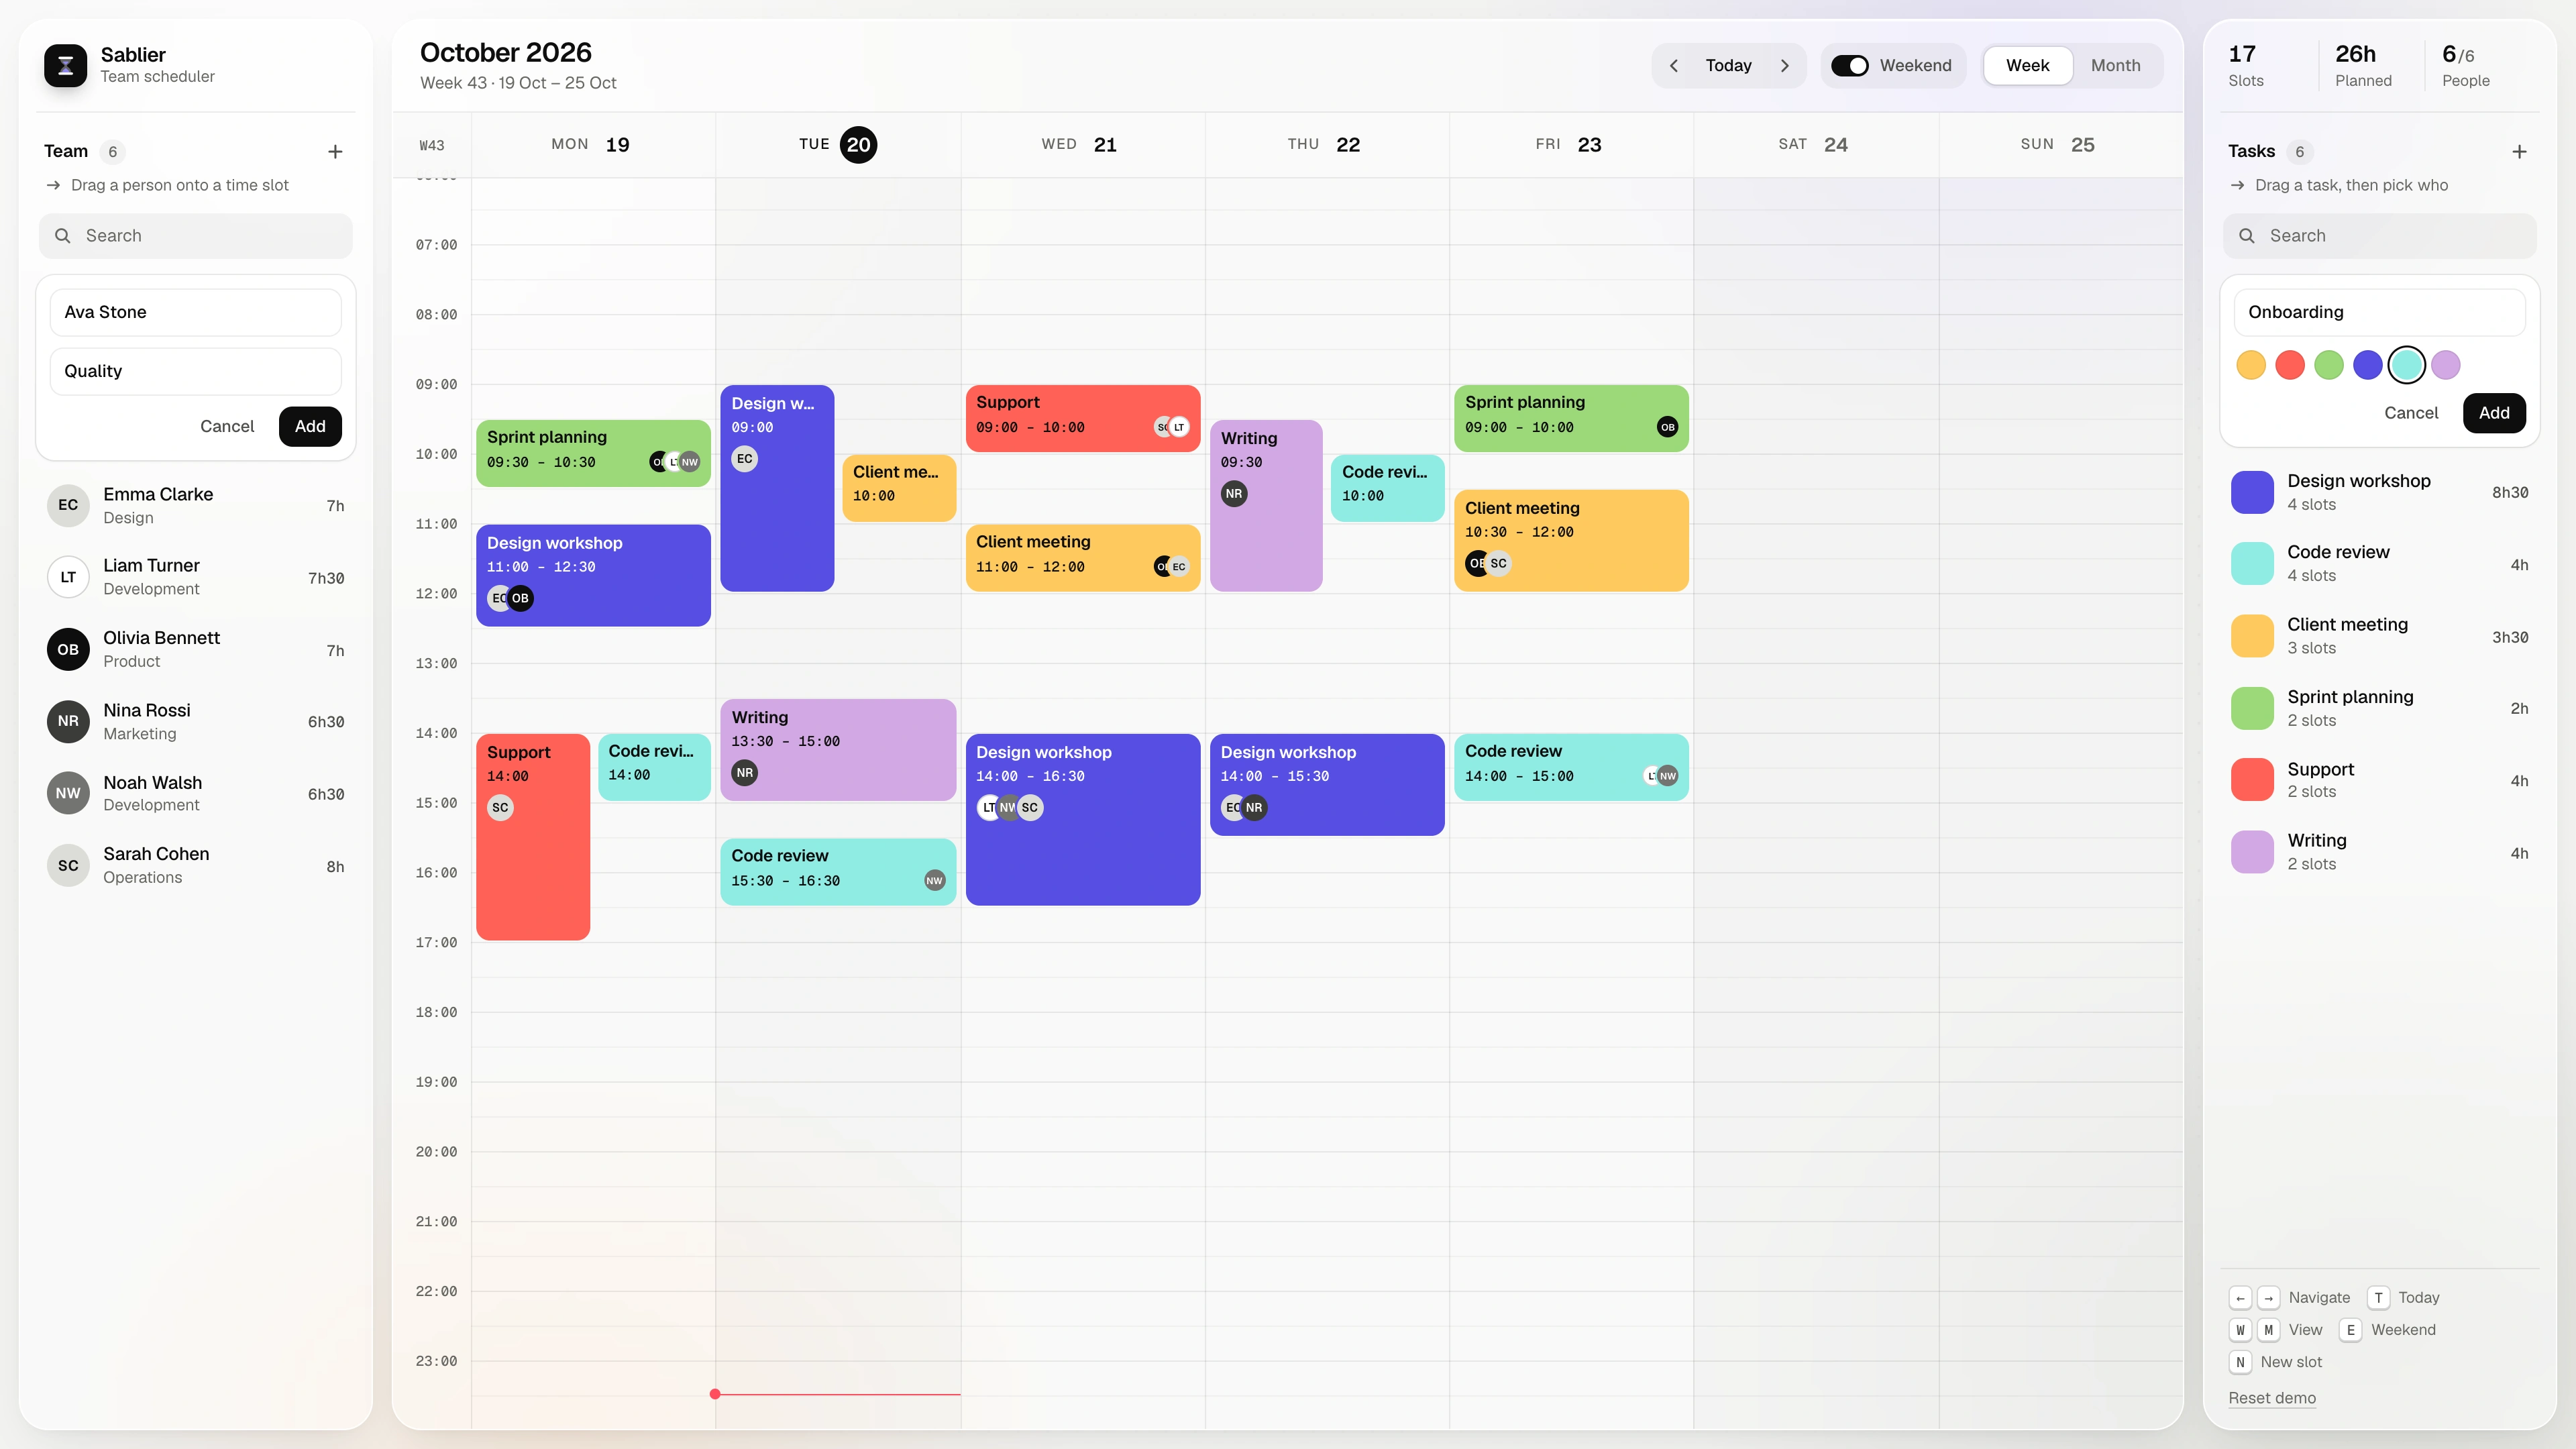Pick the lilac purple color swatch
The width and height of the screenshot is (2576, 1449).
pos(2446,365)
